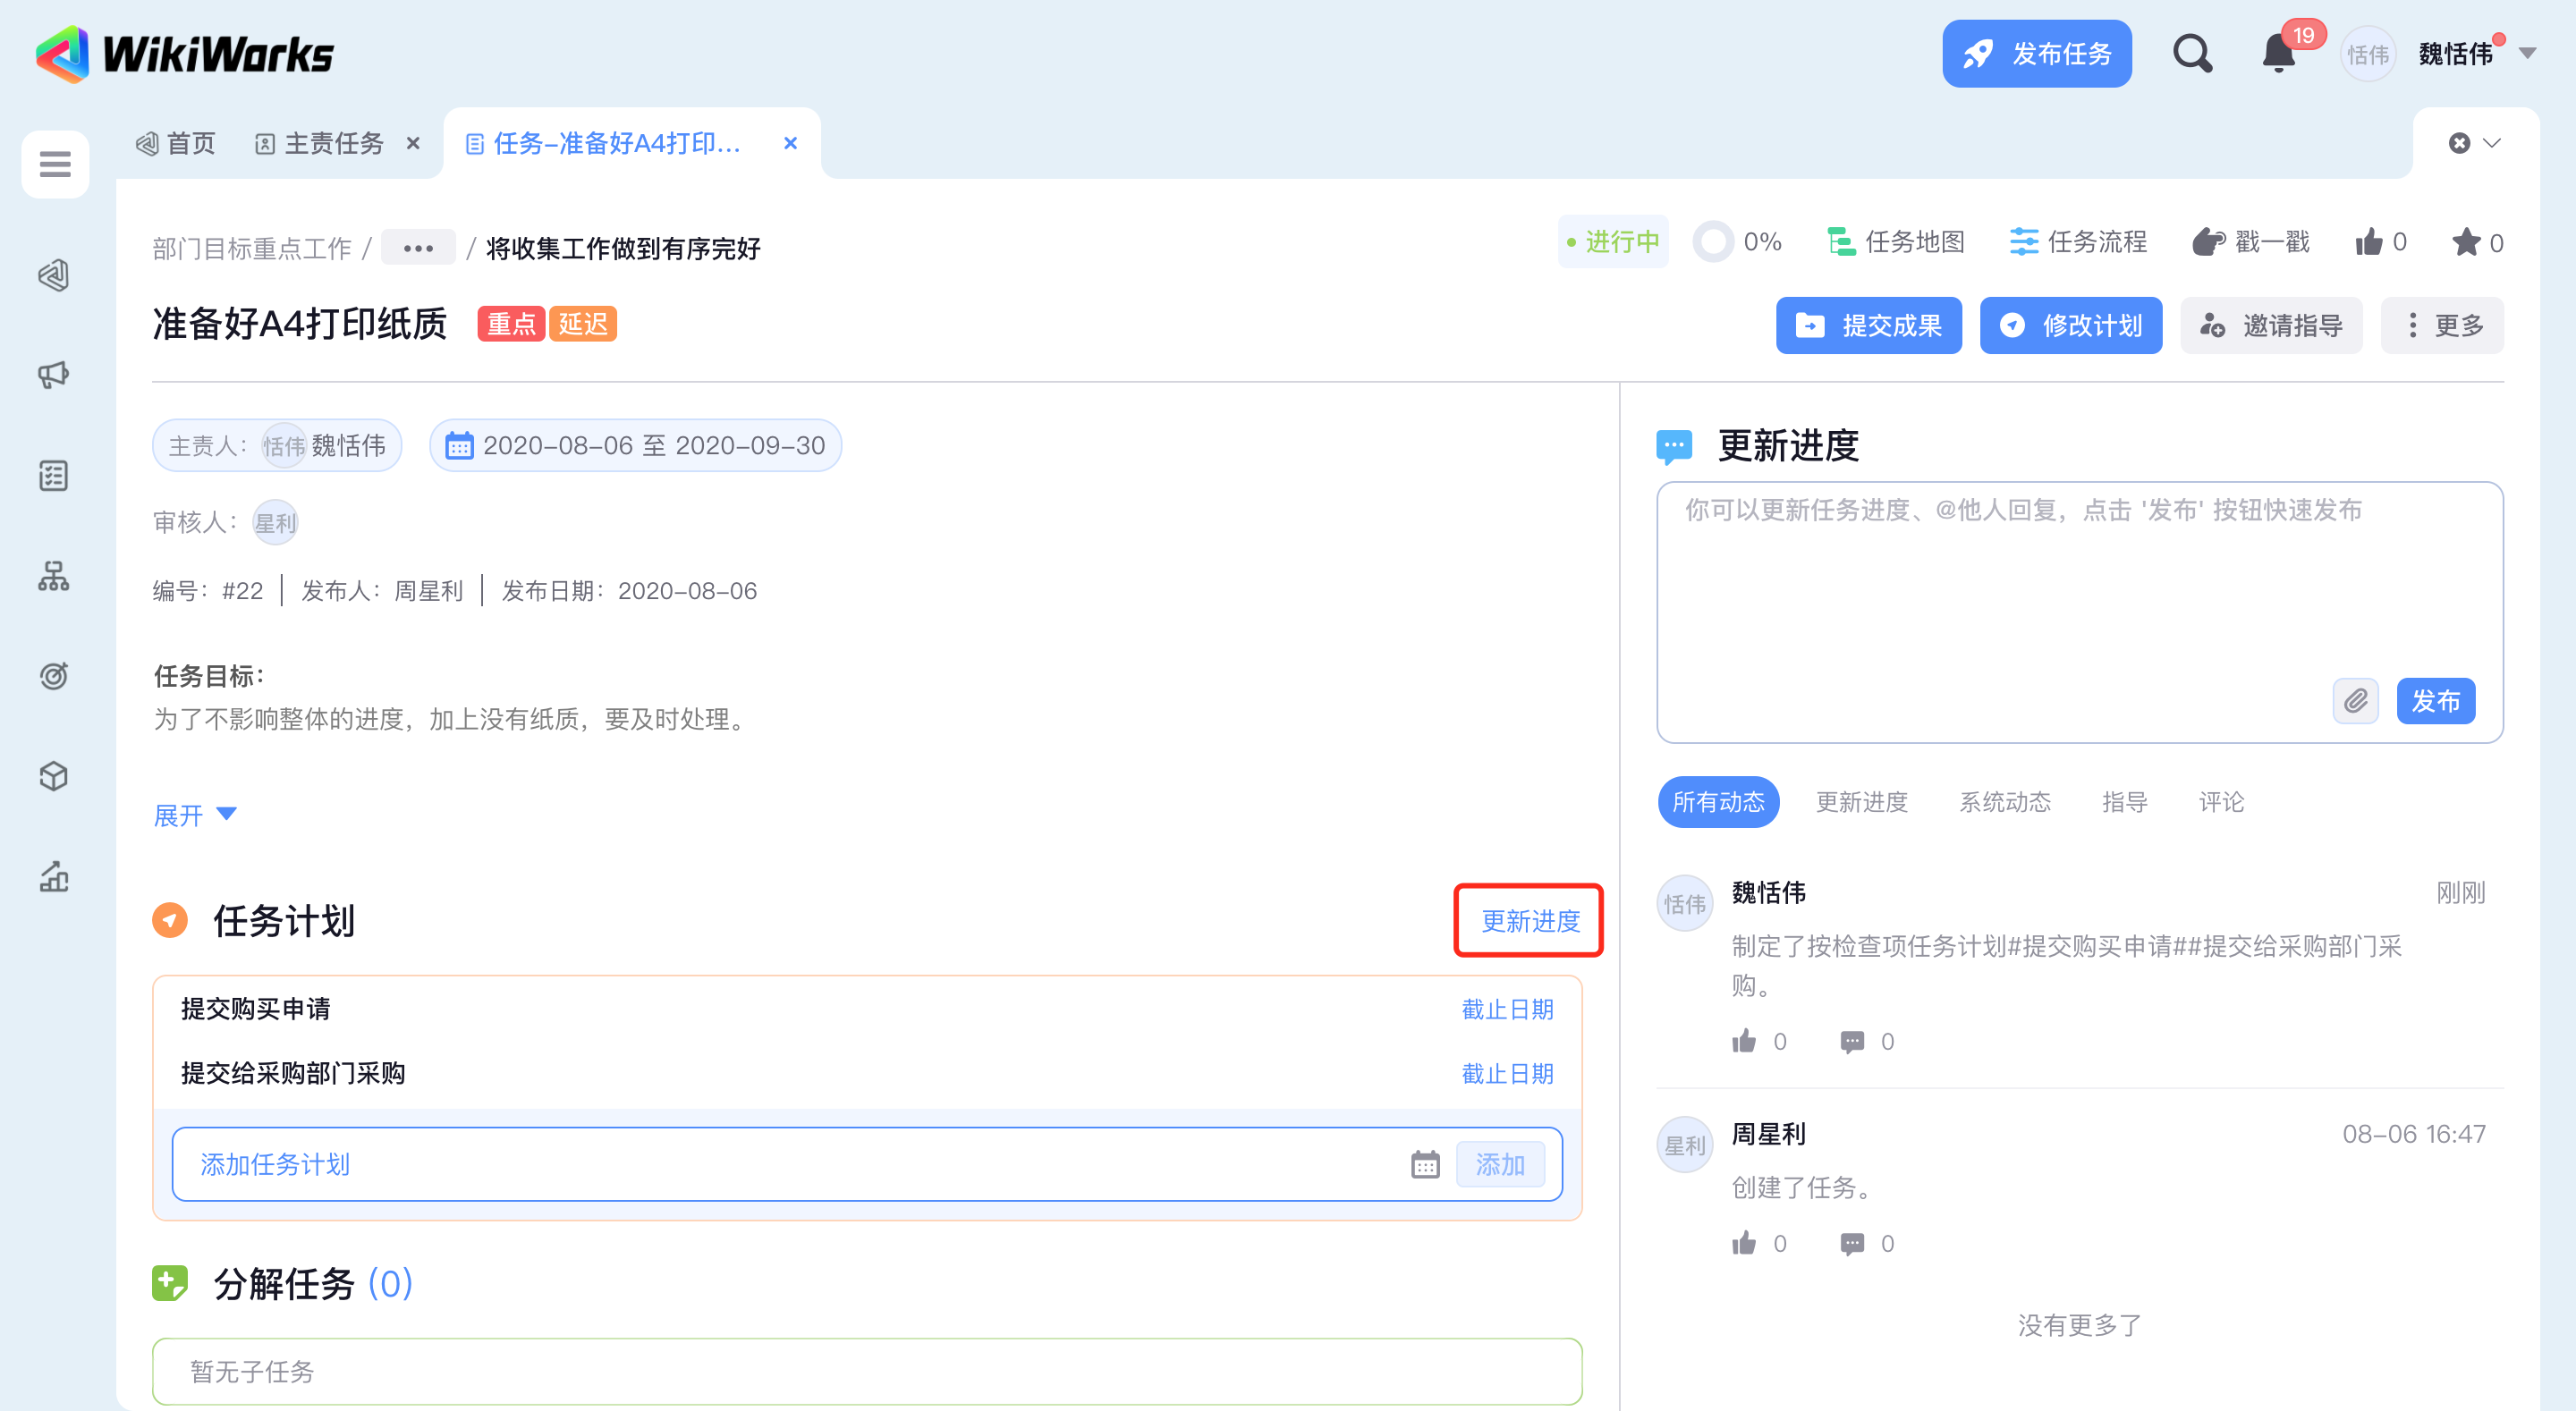Click the paperclip attachment icon
The image size is (2576, 1411).
[x=2355, y=700]
